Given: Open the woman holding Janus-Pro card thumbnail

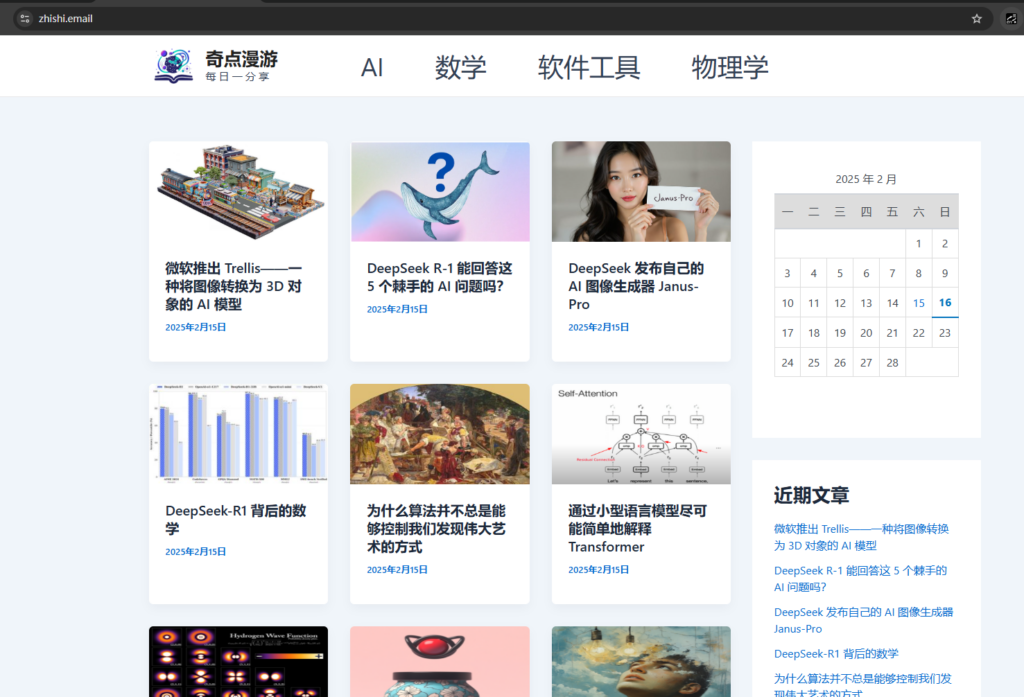Looking at the screenshot, I should pos(641,191).
